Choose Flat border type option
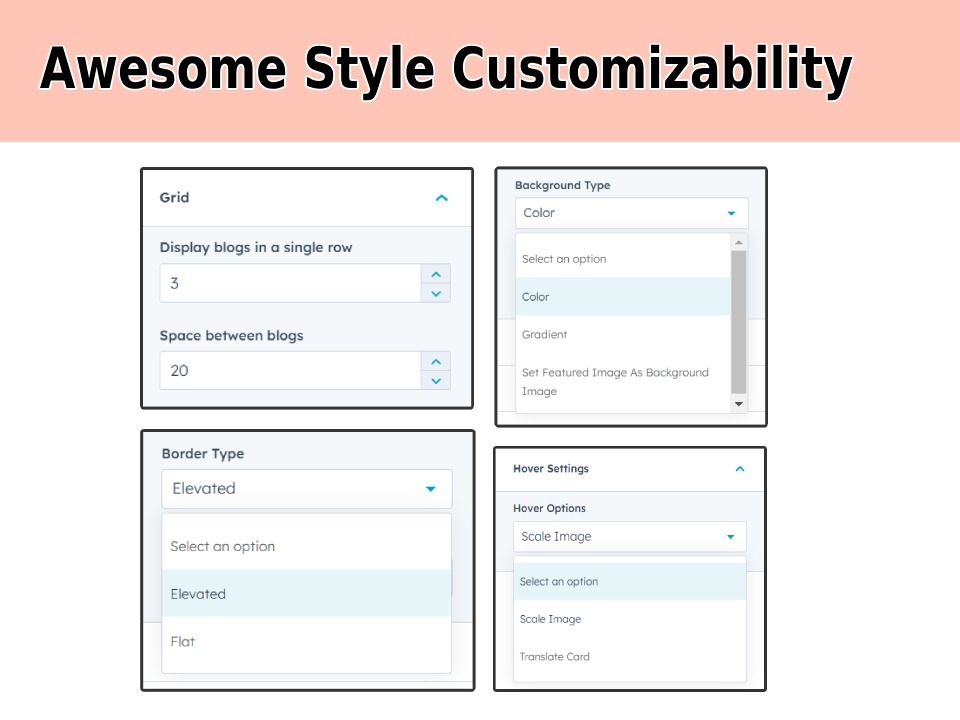The image size is (960, 720). pyautogui.click(x=306, y=641)
